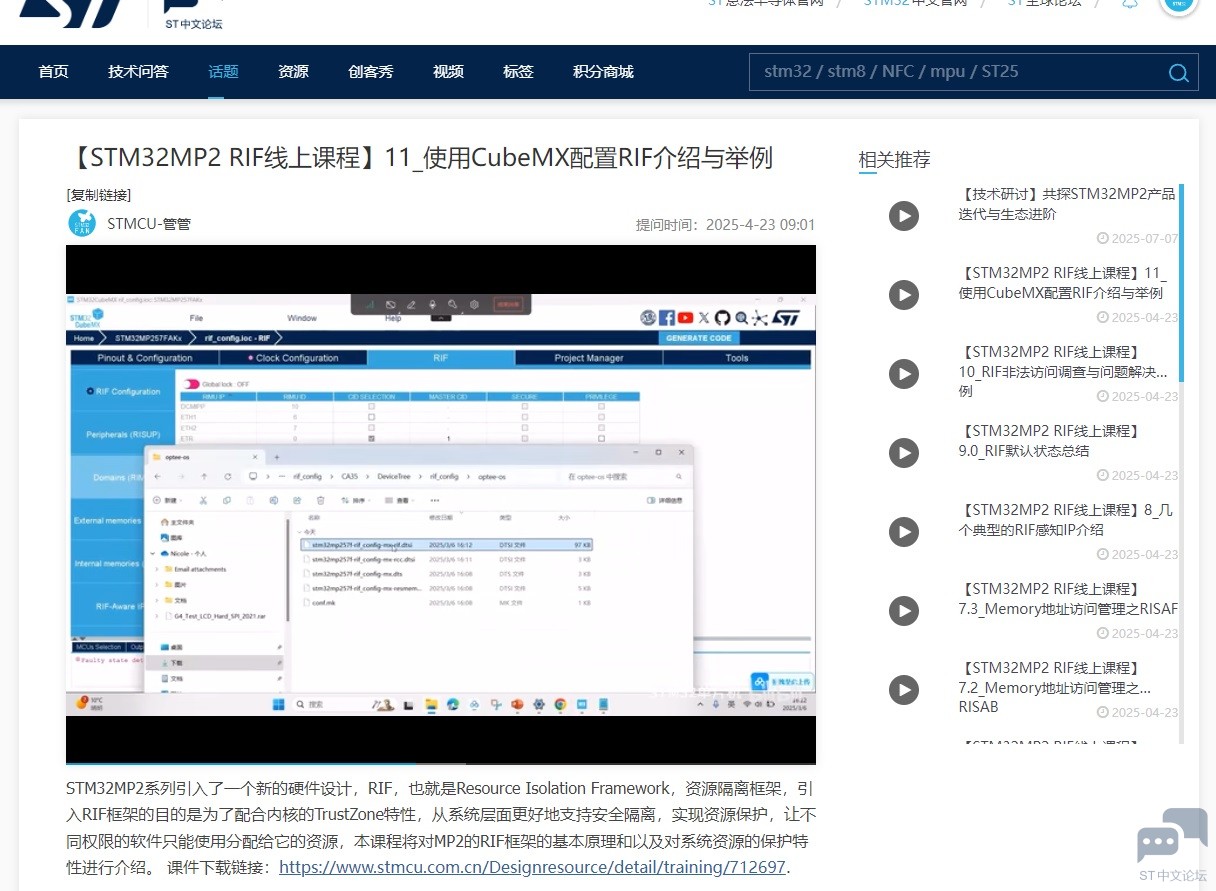
Task: Click the search magnifier icon
Action: point(1178,72)
